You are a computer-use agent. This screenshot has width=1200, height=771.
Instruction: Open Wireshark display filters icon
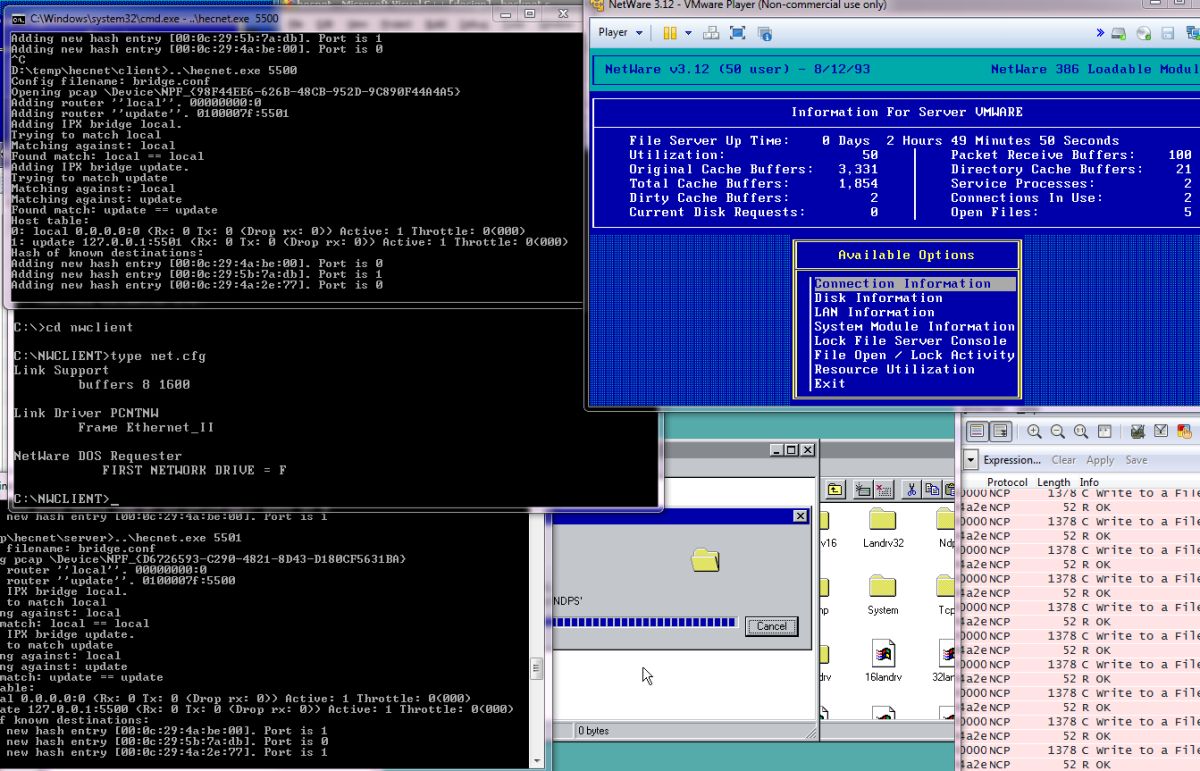tap(1161, 431)
